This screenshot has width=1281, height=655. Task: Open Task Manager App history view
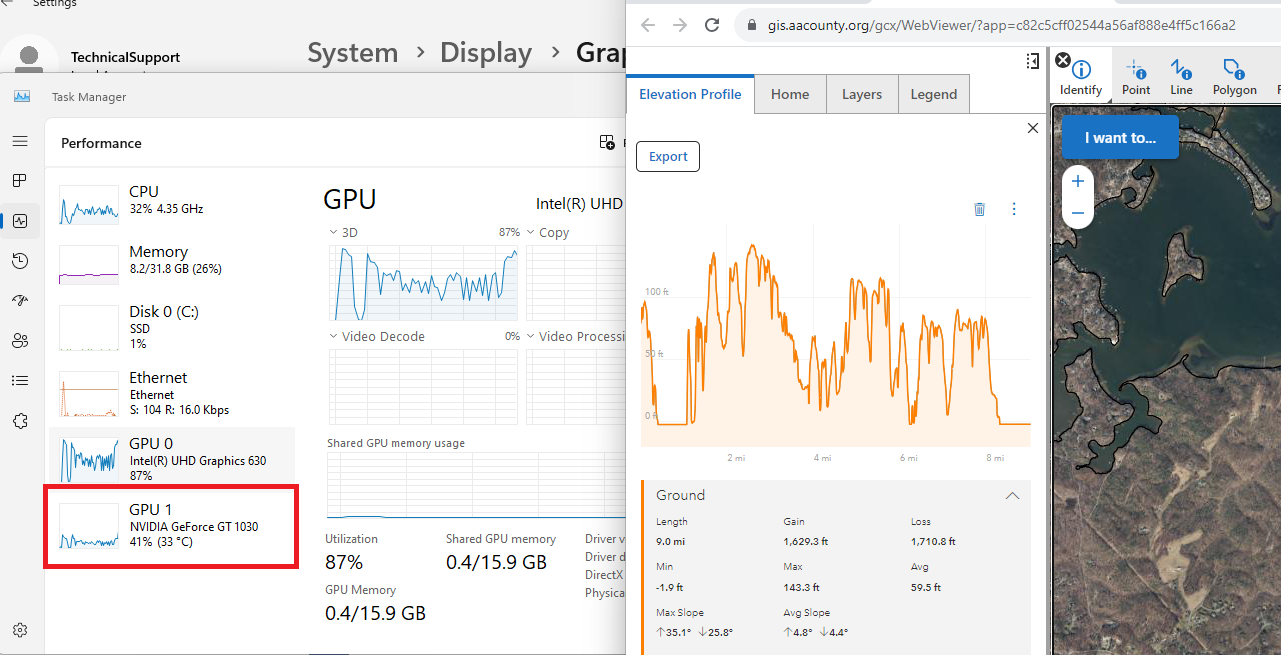(20, 260)
